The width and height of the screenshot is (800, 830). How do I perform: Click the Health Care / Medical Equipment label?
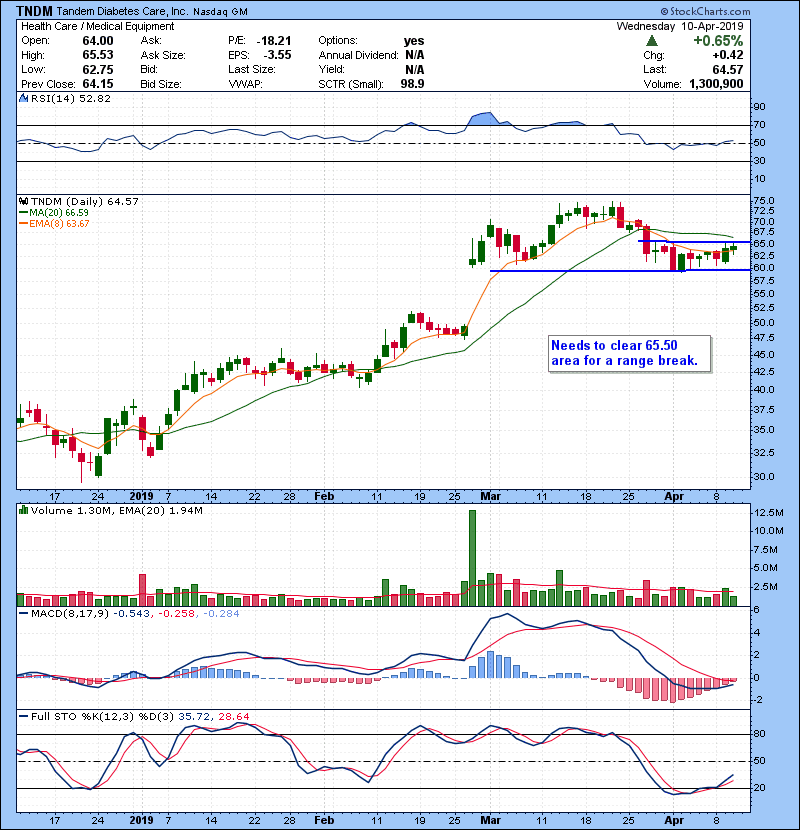97,26
